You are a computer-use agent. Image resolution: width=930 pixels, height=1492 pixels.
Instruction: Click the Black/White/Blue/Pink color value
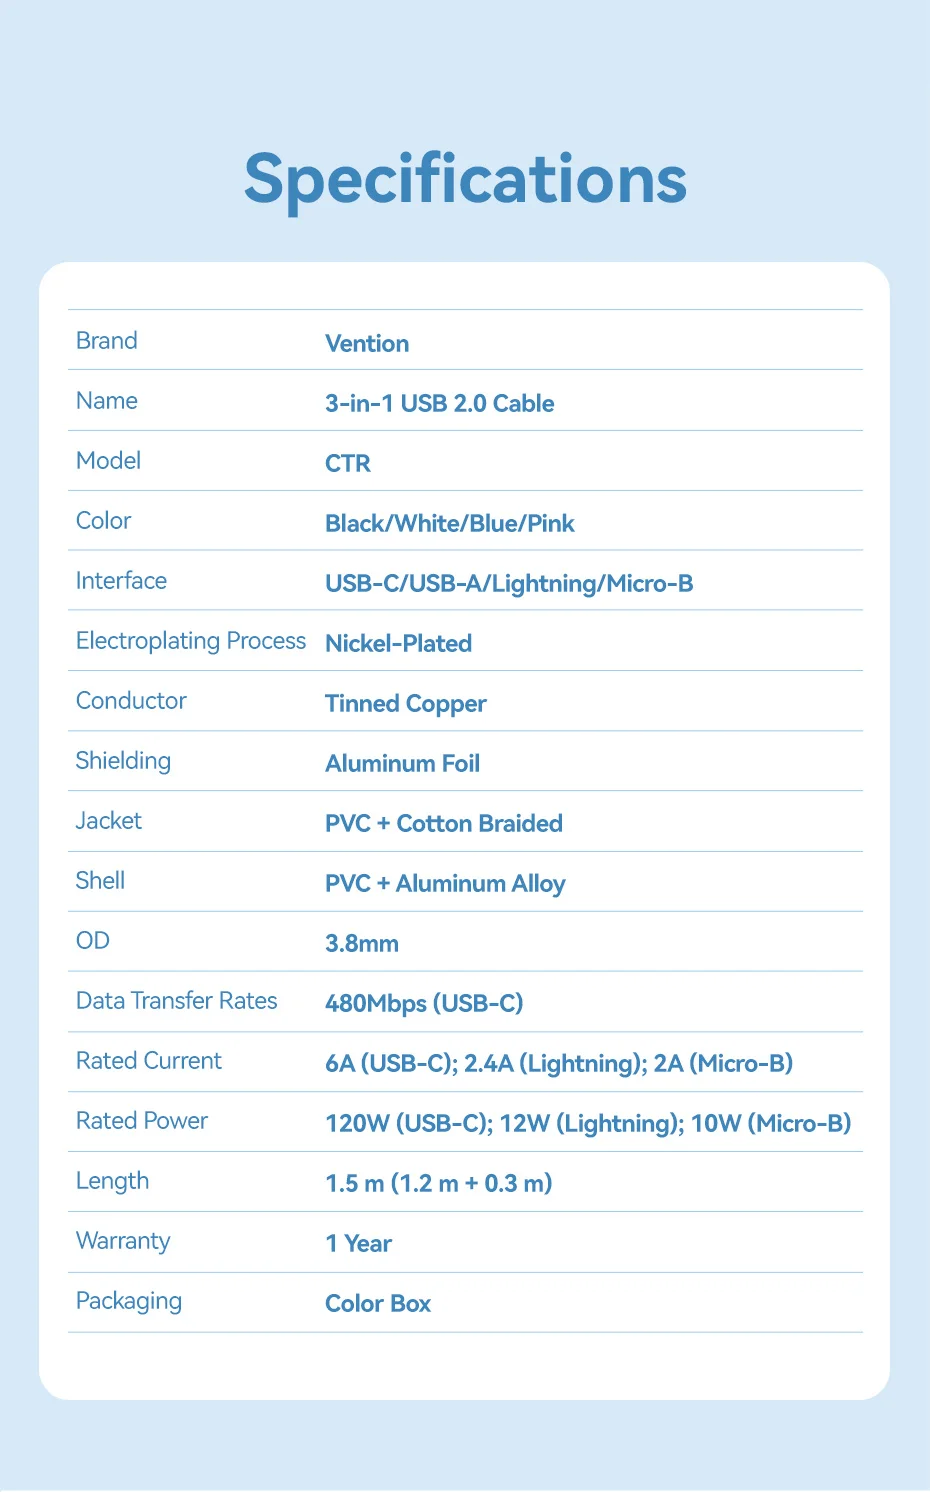tap(450, 524)
